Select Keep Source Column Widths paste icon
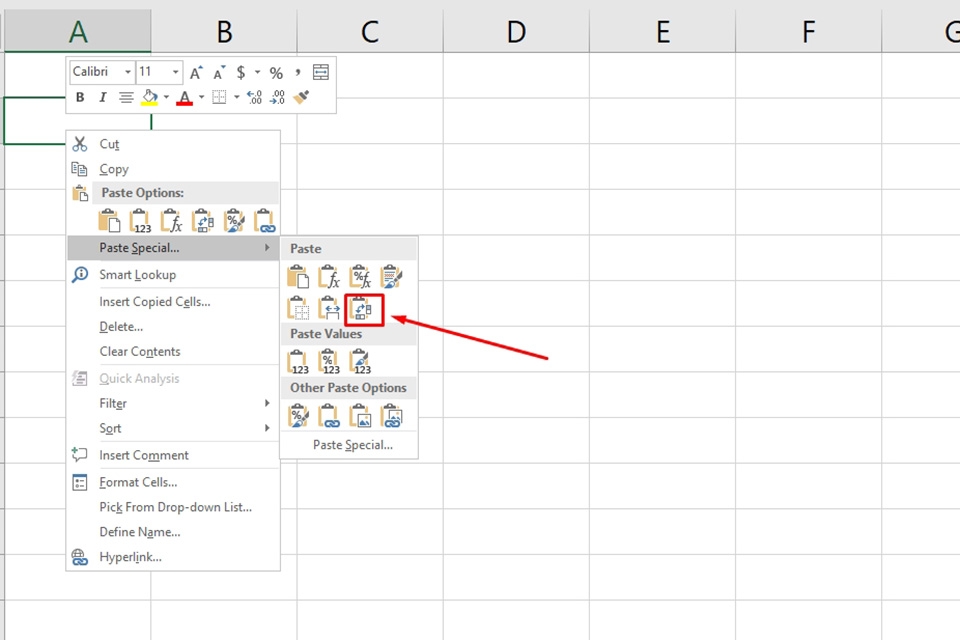 point(329,309)
